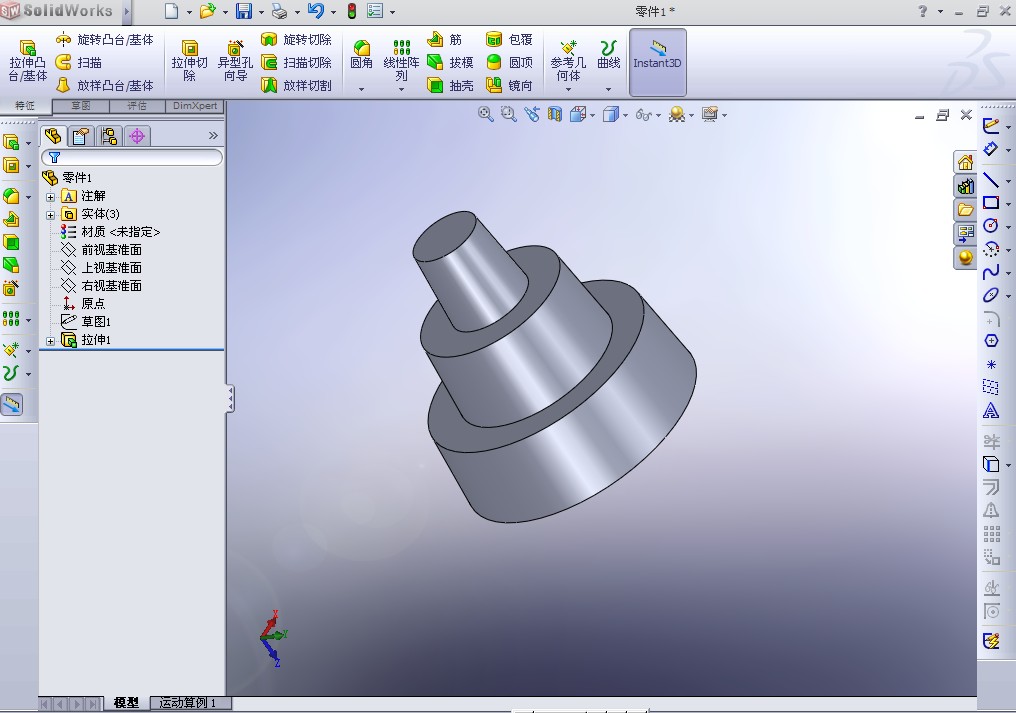Screen dimensions: 1016x713
Task: Click the 包覆 wrap tool
Action: 509,40
